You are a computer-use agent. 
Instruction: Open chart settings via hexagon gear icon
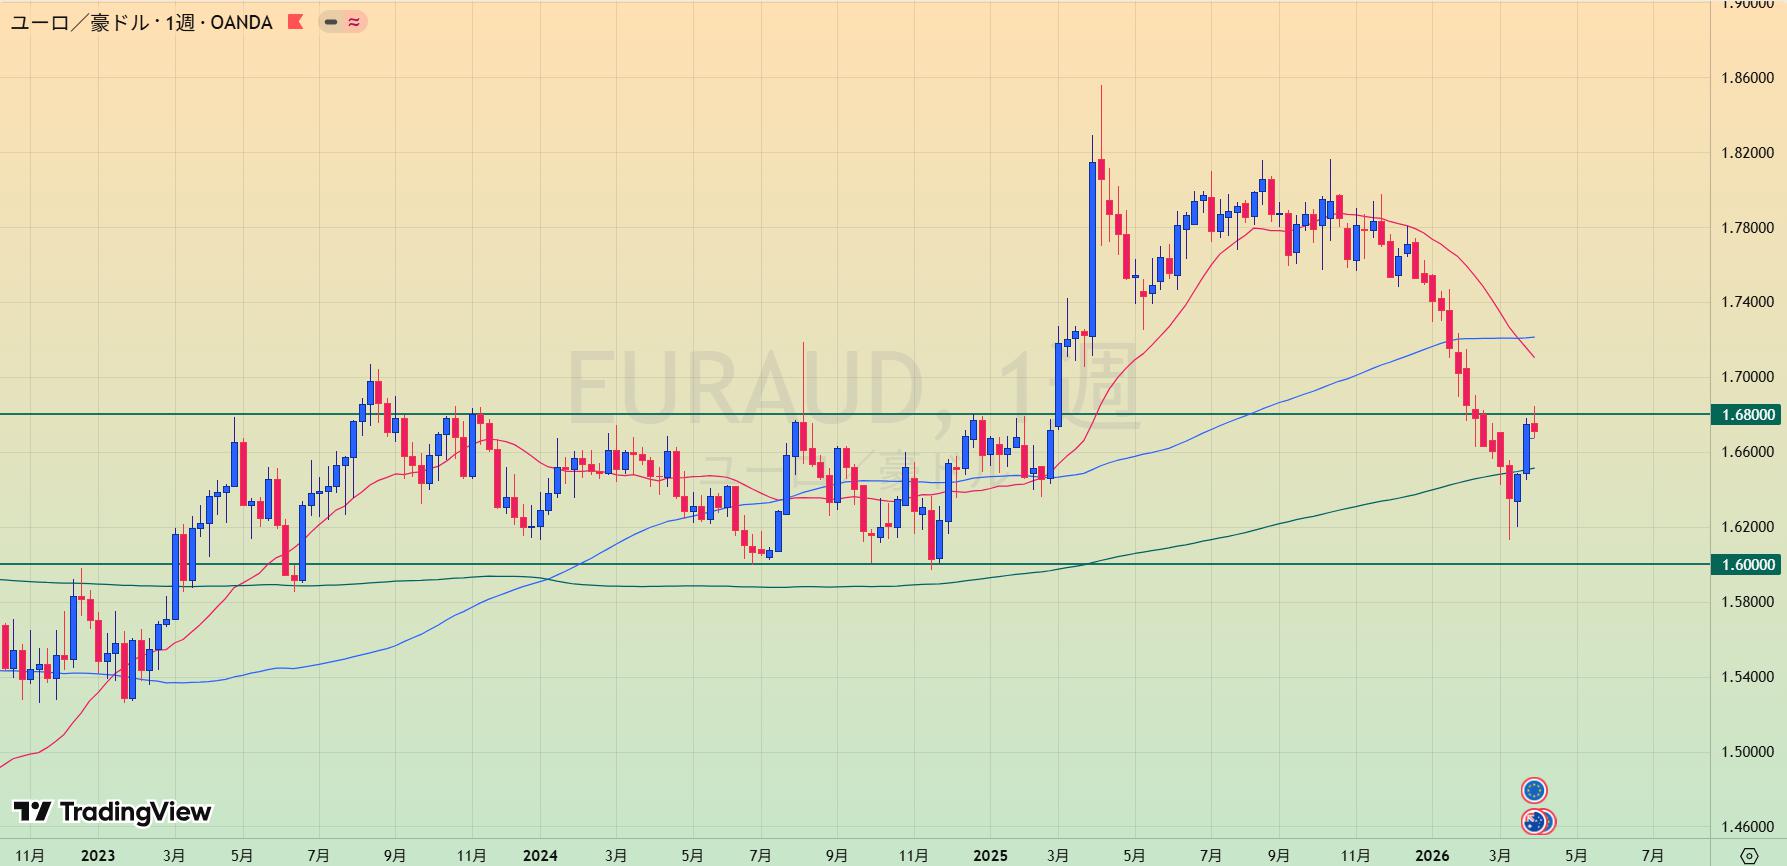[1749, 856]
